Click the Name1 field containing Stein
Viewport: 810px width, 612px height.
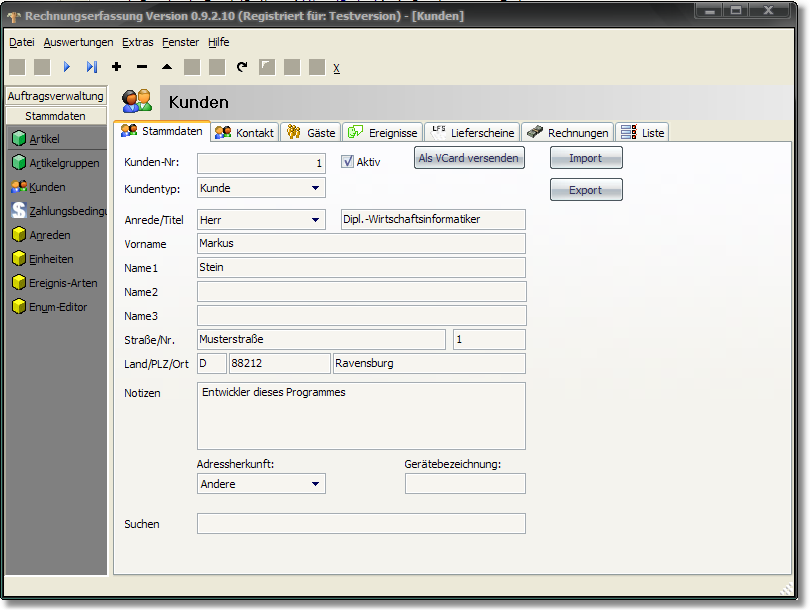362,268
